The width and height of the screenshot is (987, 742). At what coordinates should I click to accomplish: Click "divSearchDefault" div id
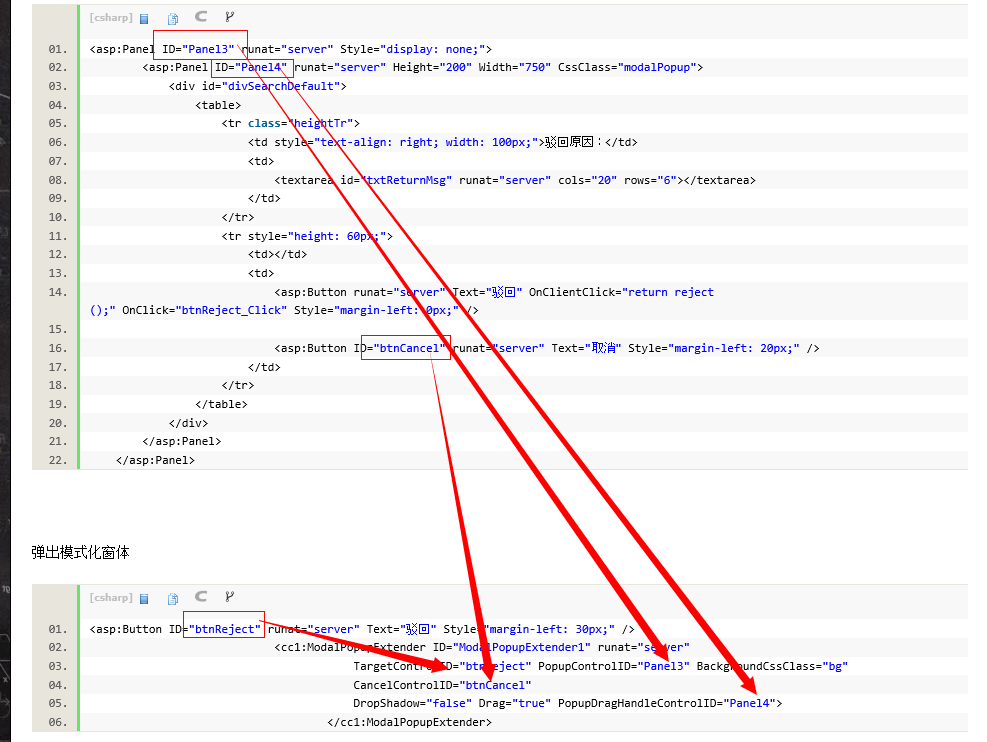(281, 86)
